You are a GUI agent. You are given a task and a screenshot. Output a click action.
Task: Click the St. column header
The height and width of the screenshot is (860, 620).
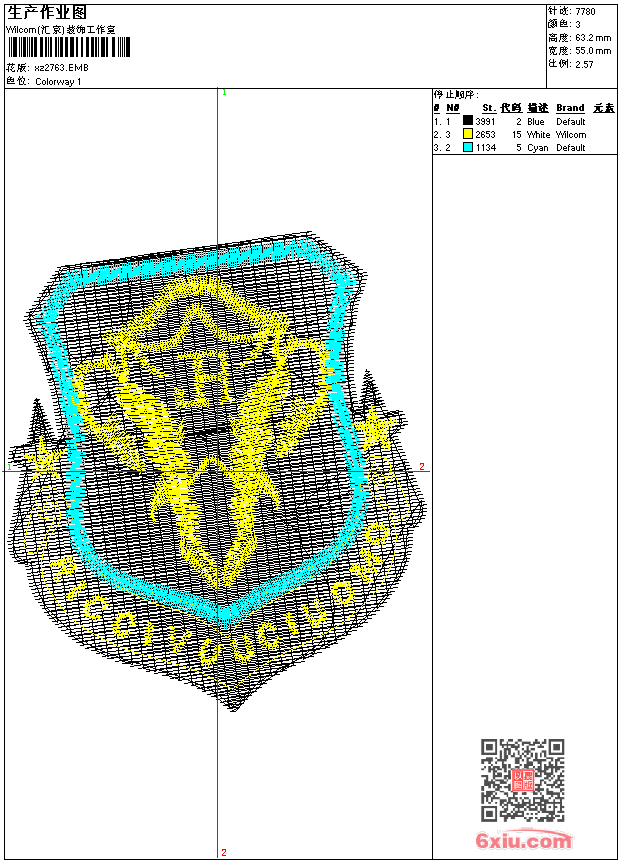(x=489, y=108)
